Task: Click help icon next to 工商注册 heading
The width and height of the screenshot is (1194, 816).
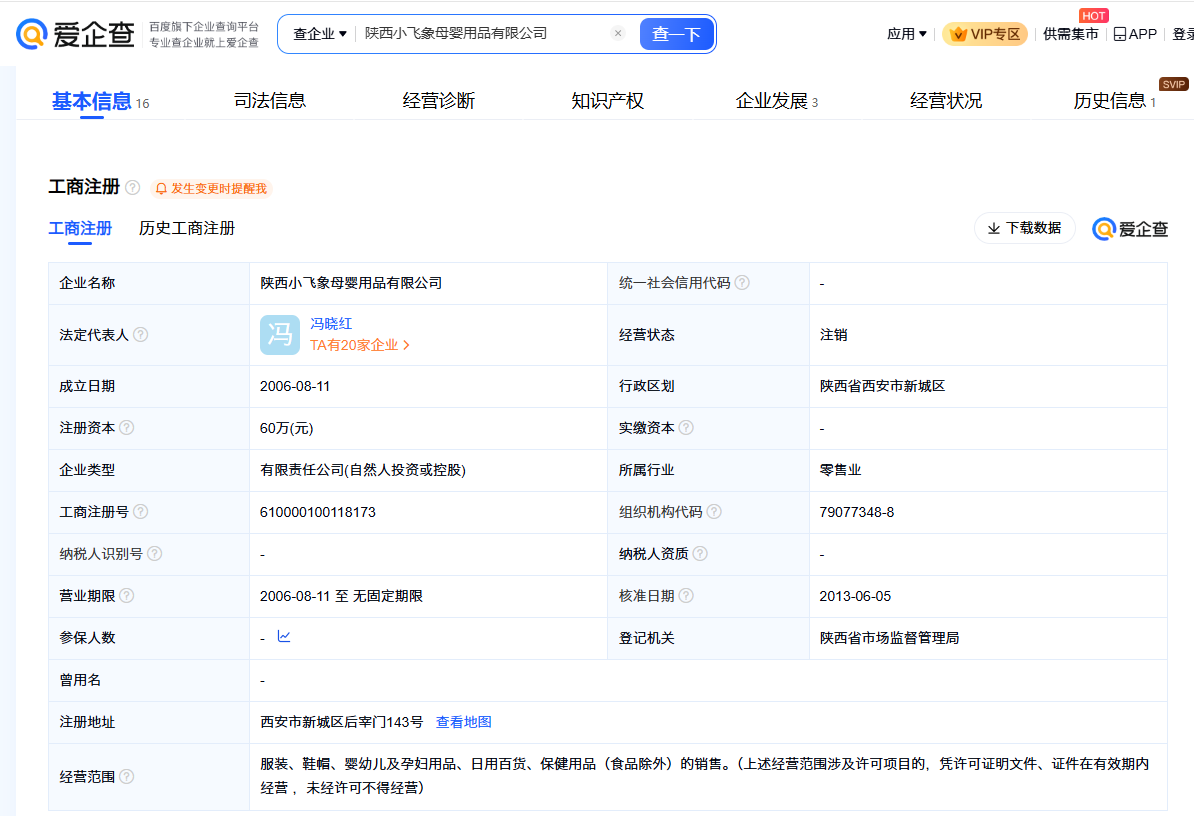Action: [133, 188]
